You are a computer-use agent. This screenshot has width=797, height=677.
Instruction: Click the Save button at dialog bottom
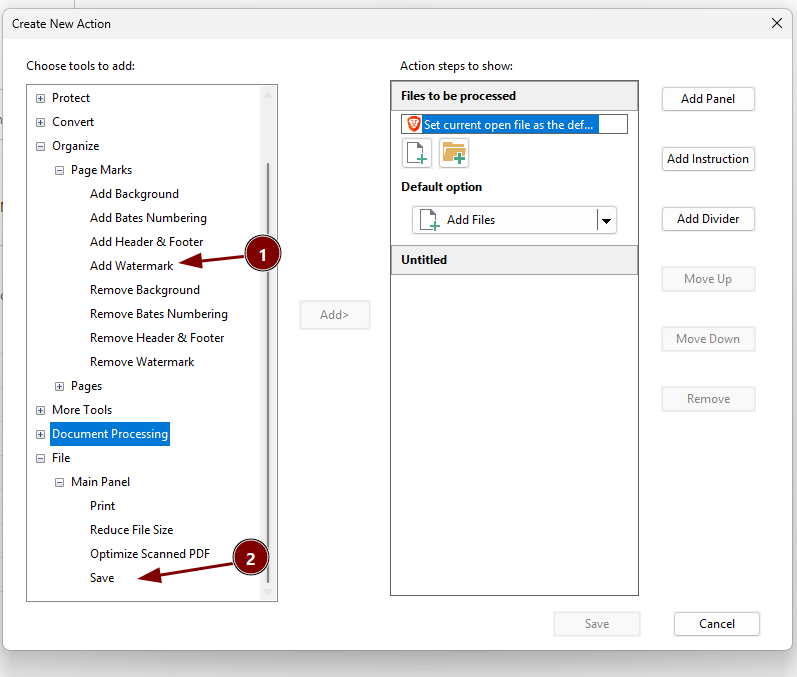click(x=597, y=624)
